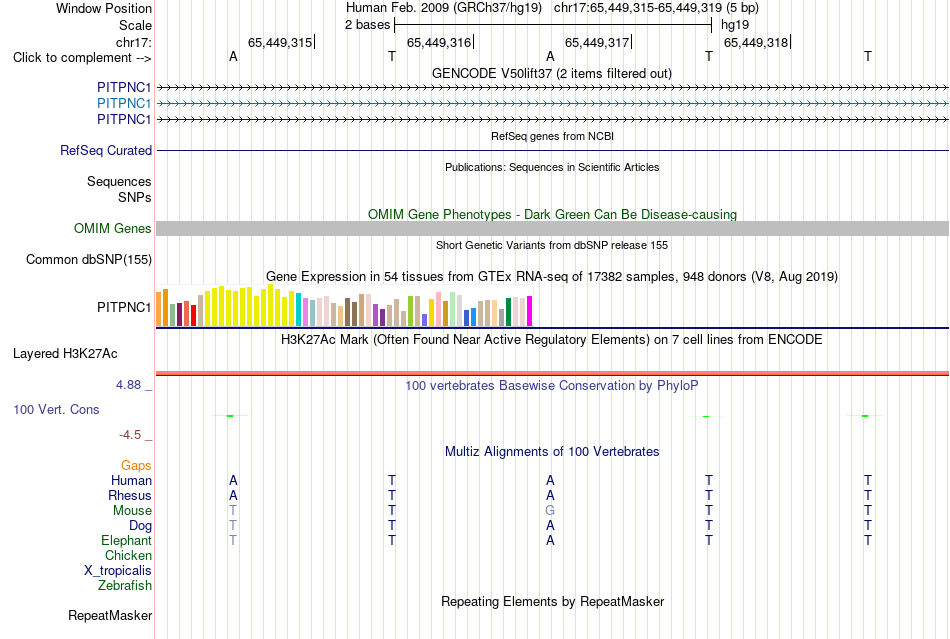Click the magenta bar in GTEx chart

click(530, 311)
